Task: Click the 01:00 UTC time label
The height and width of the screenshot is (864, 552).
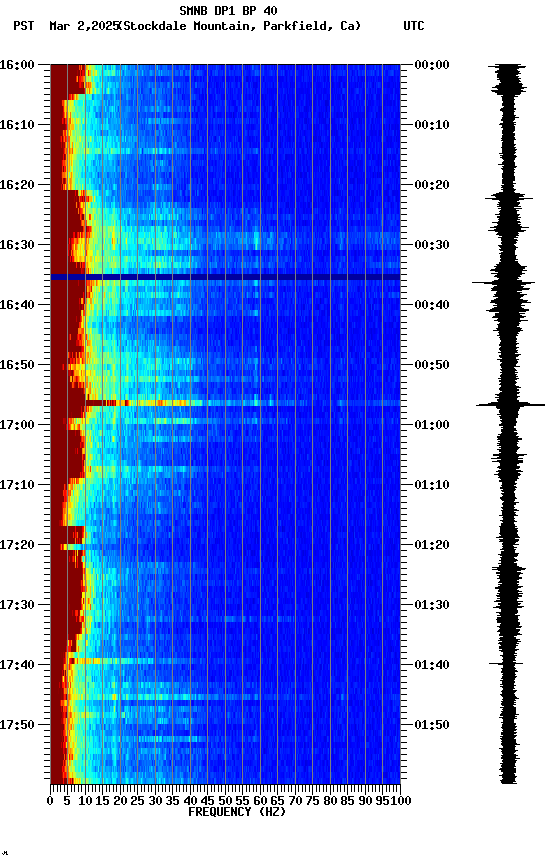Action: click(x=432, y=425)
